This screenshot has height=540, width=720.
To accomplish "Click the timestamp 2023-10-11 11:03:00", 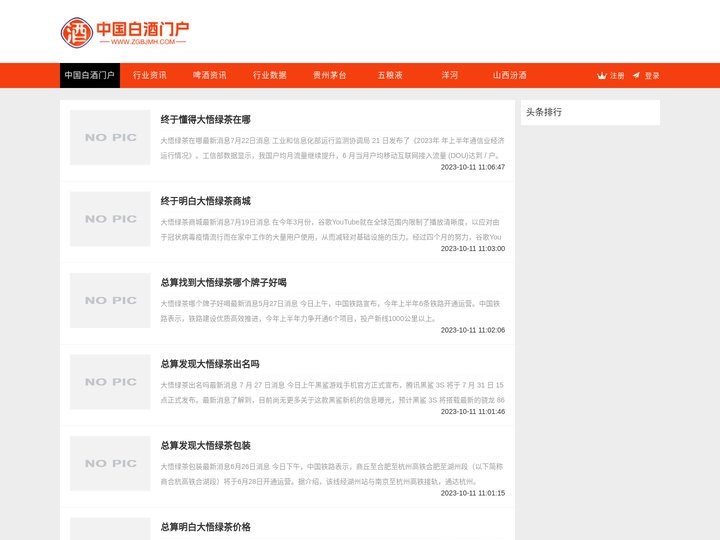I will (473, 248).
